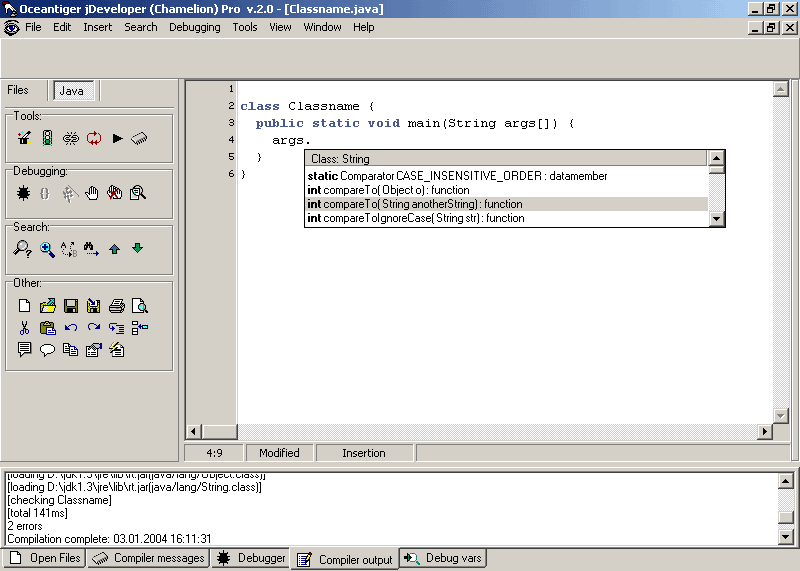This screenshot has height=571, width=800.
Task: Click the green up arrow in Search
Action: (x=114, y=249)
